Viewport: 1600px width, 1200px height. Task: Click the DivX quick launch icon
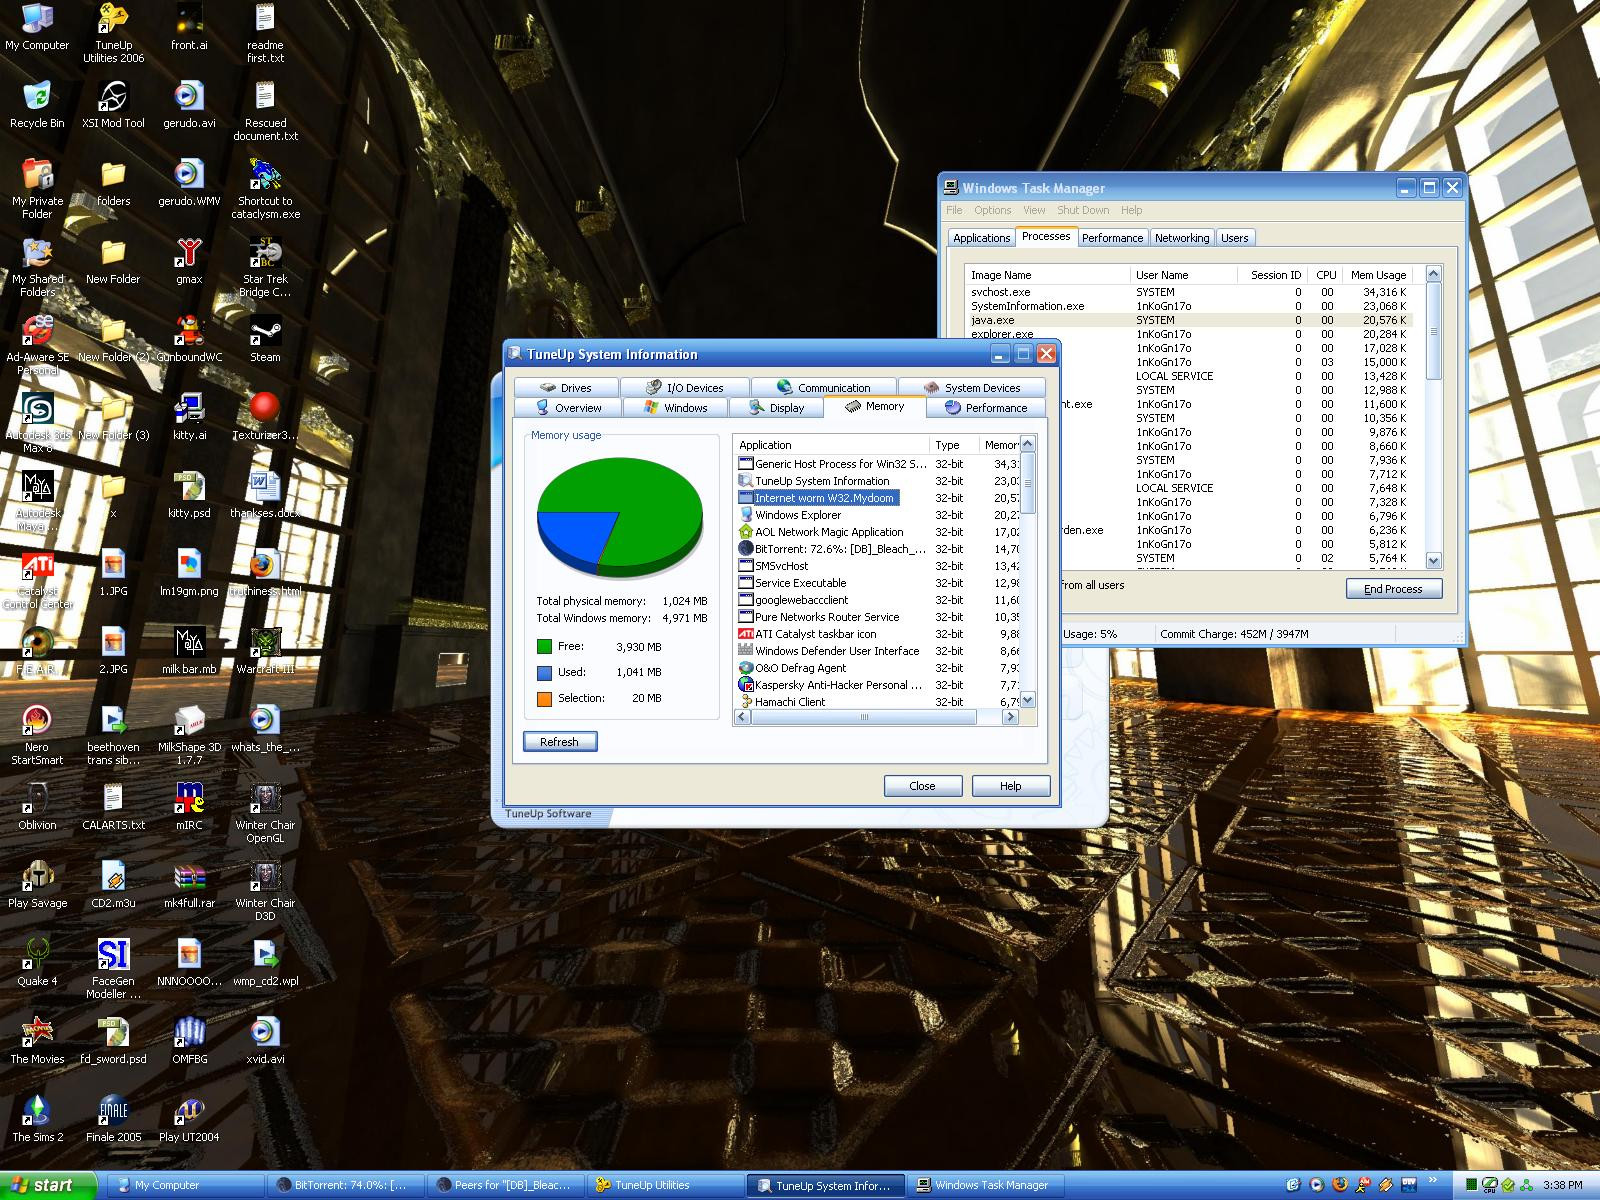coord(1409,1185)
